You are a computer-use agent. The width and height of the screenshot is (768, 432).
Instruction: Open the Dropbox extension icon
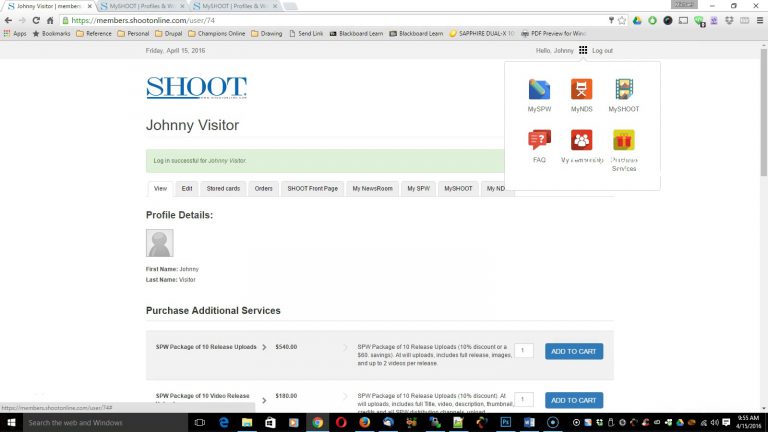coord(729,21)
